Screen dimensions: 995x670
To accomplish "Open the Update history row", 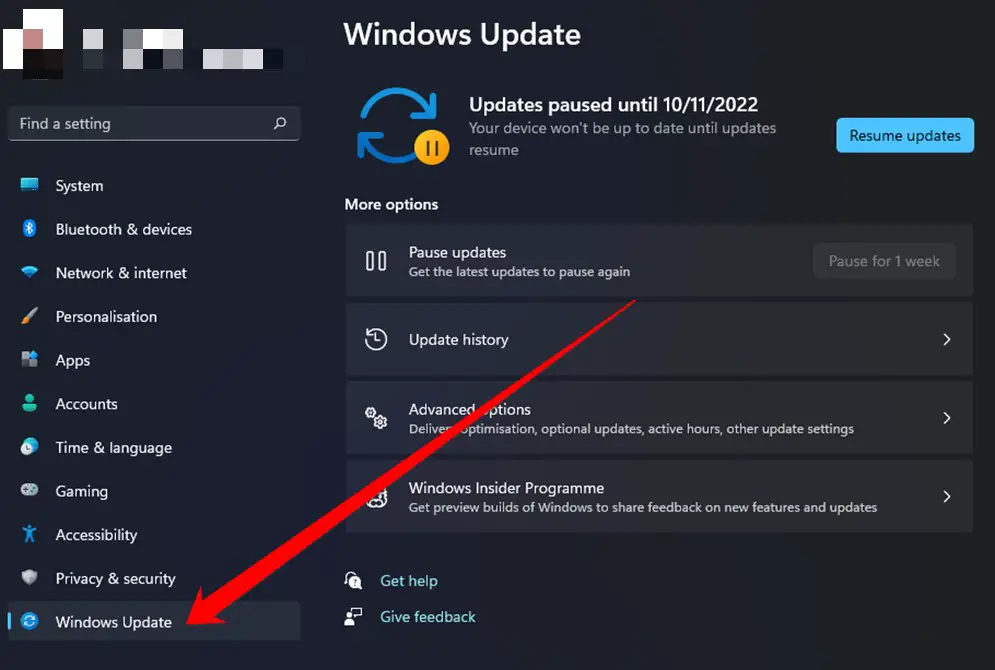I will (659, 339).
